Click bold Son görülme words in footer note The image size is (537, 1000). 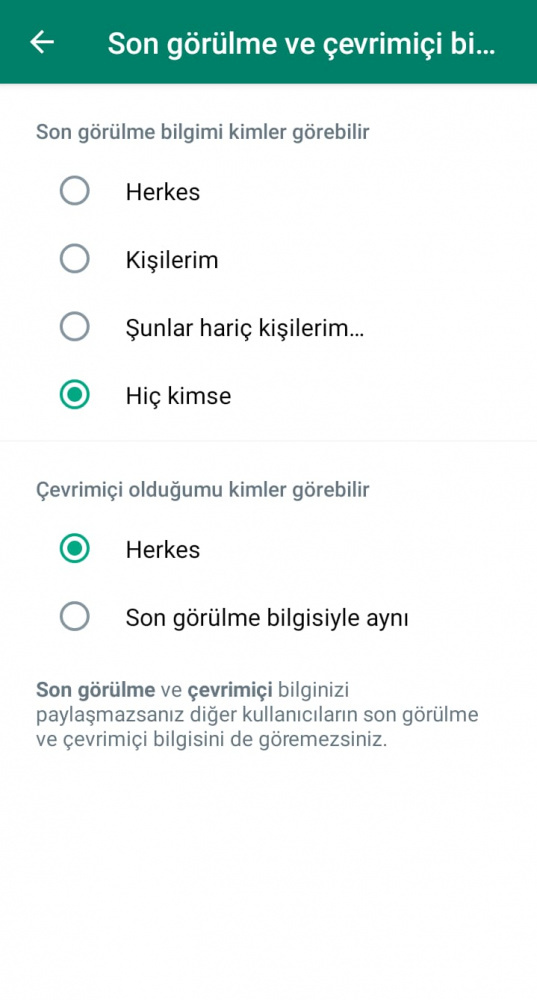(96, 690)
